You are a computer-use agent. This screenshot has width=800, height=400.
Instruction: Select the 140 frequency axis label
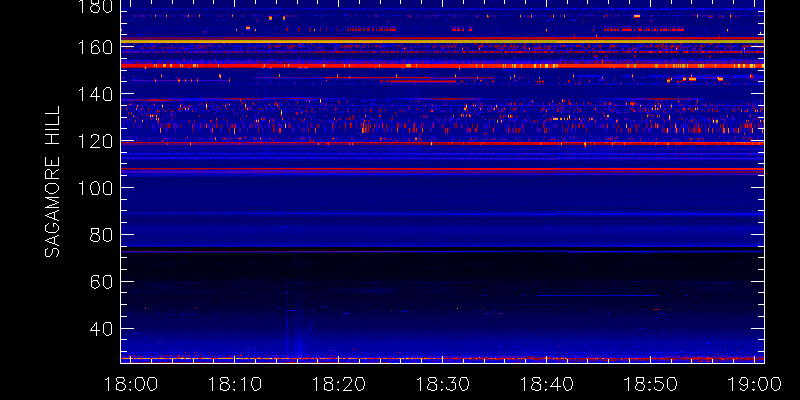coord(95,94)
